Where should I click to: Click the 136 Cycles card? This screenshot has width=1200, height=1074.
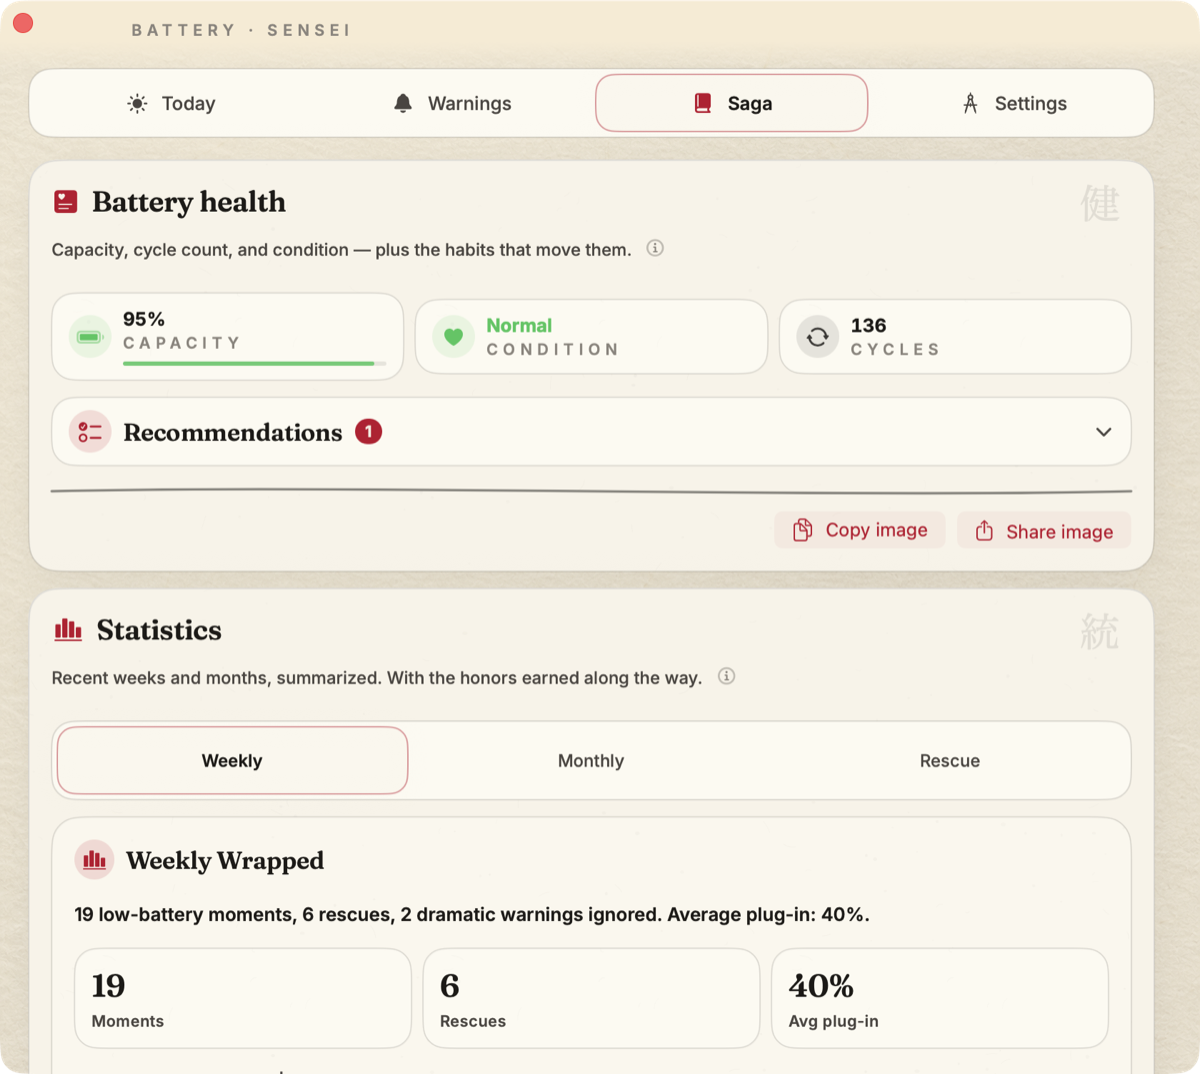955,337
